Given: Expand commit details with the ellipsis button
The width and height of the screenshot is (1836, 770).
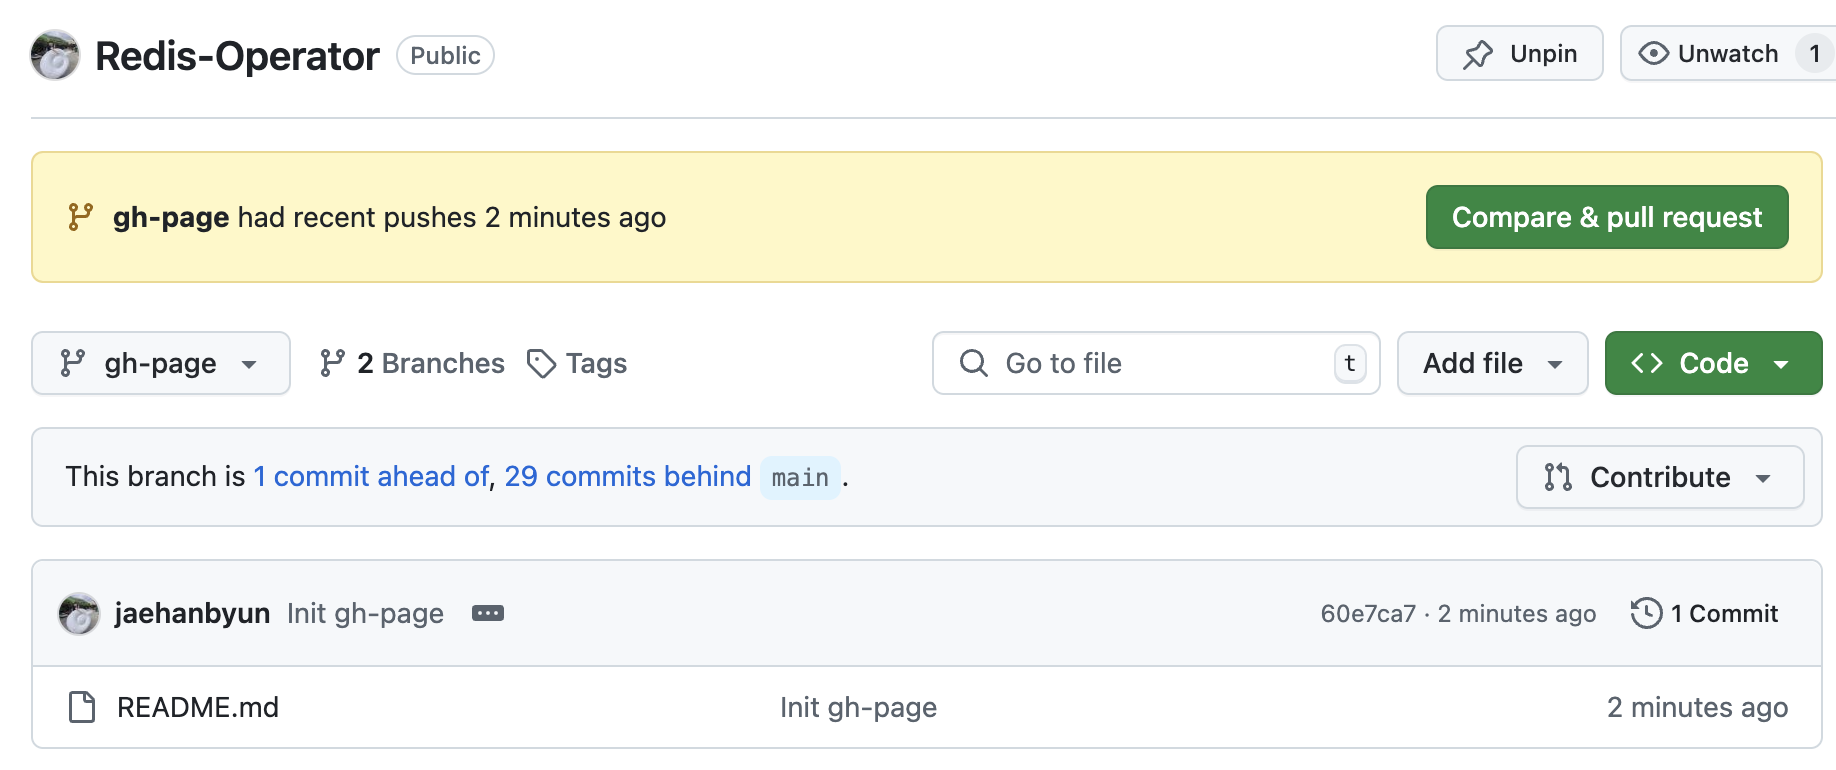Looking at the screenshot, I should tap(488, 613).
